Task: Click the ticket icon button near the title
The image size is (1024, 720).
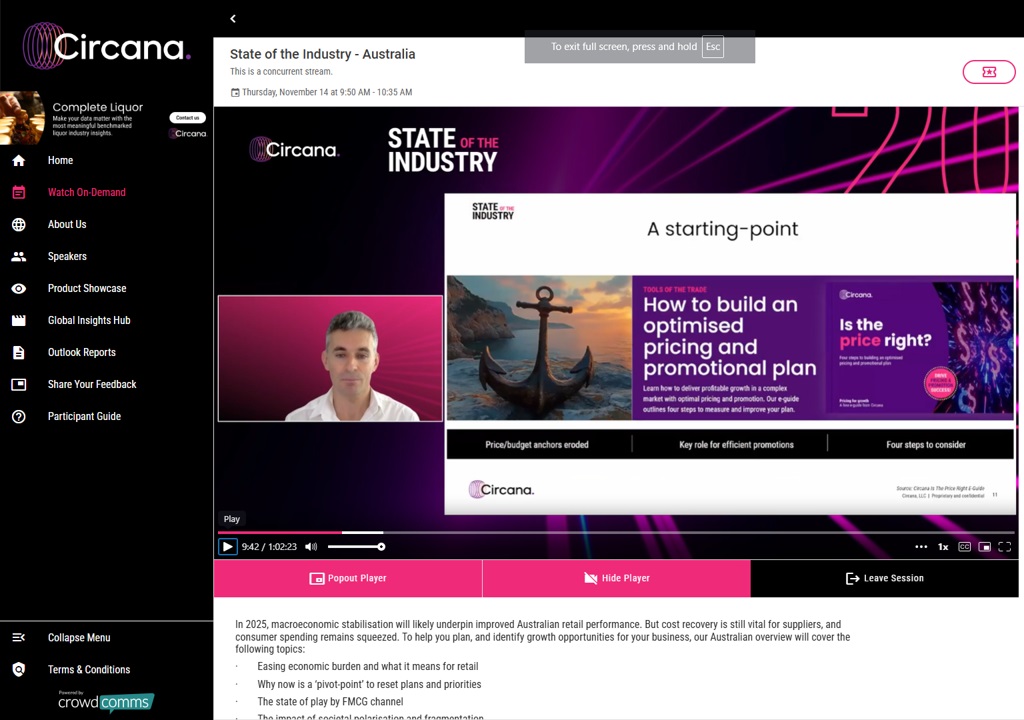Action: coord(989,72)
